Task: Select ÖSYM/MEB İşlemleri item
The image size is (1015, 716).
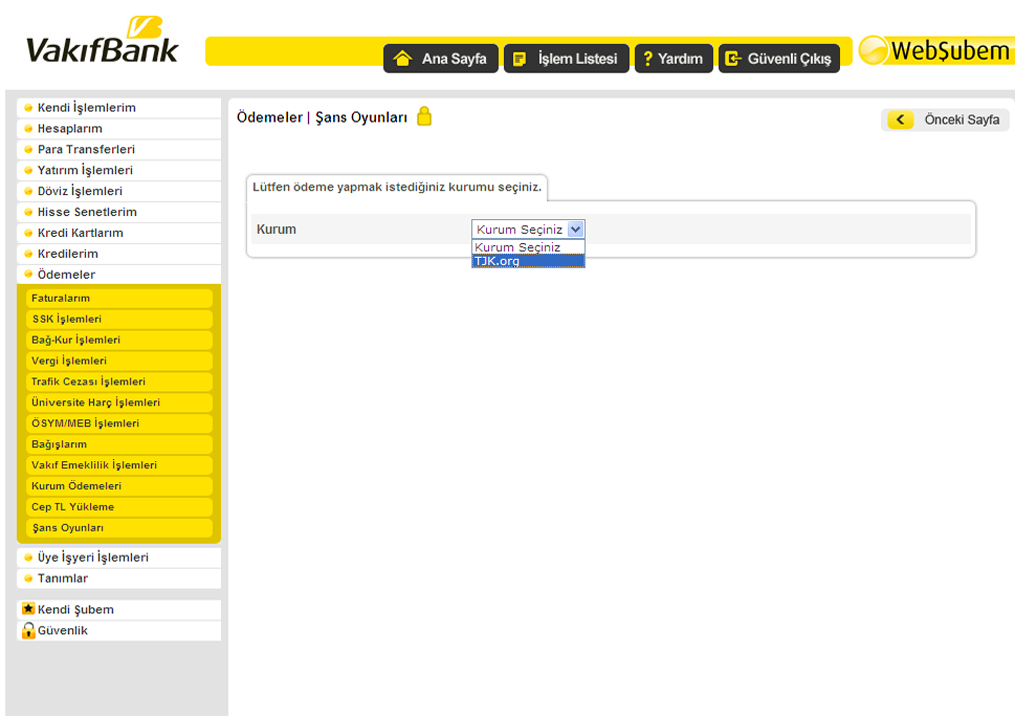Action: pos(119,423)
